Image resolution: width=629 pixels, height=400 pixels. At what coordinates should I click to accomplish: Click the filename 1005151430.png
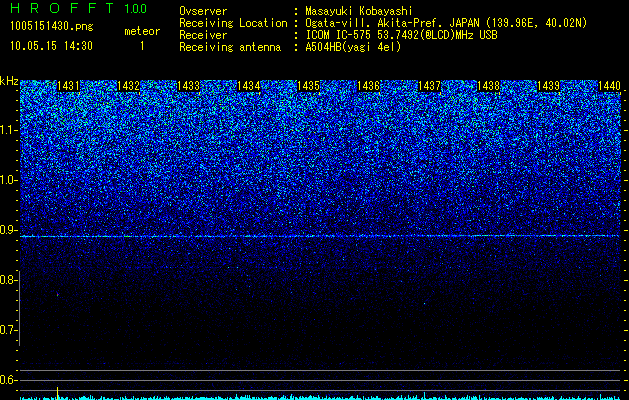pyautogui.click(x=52, y=26)
